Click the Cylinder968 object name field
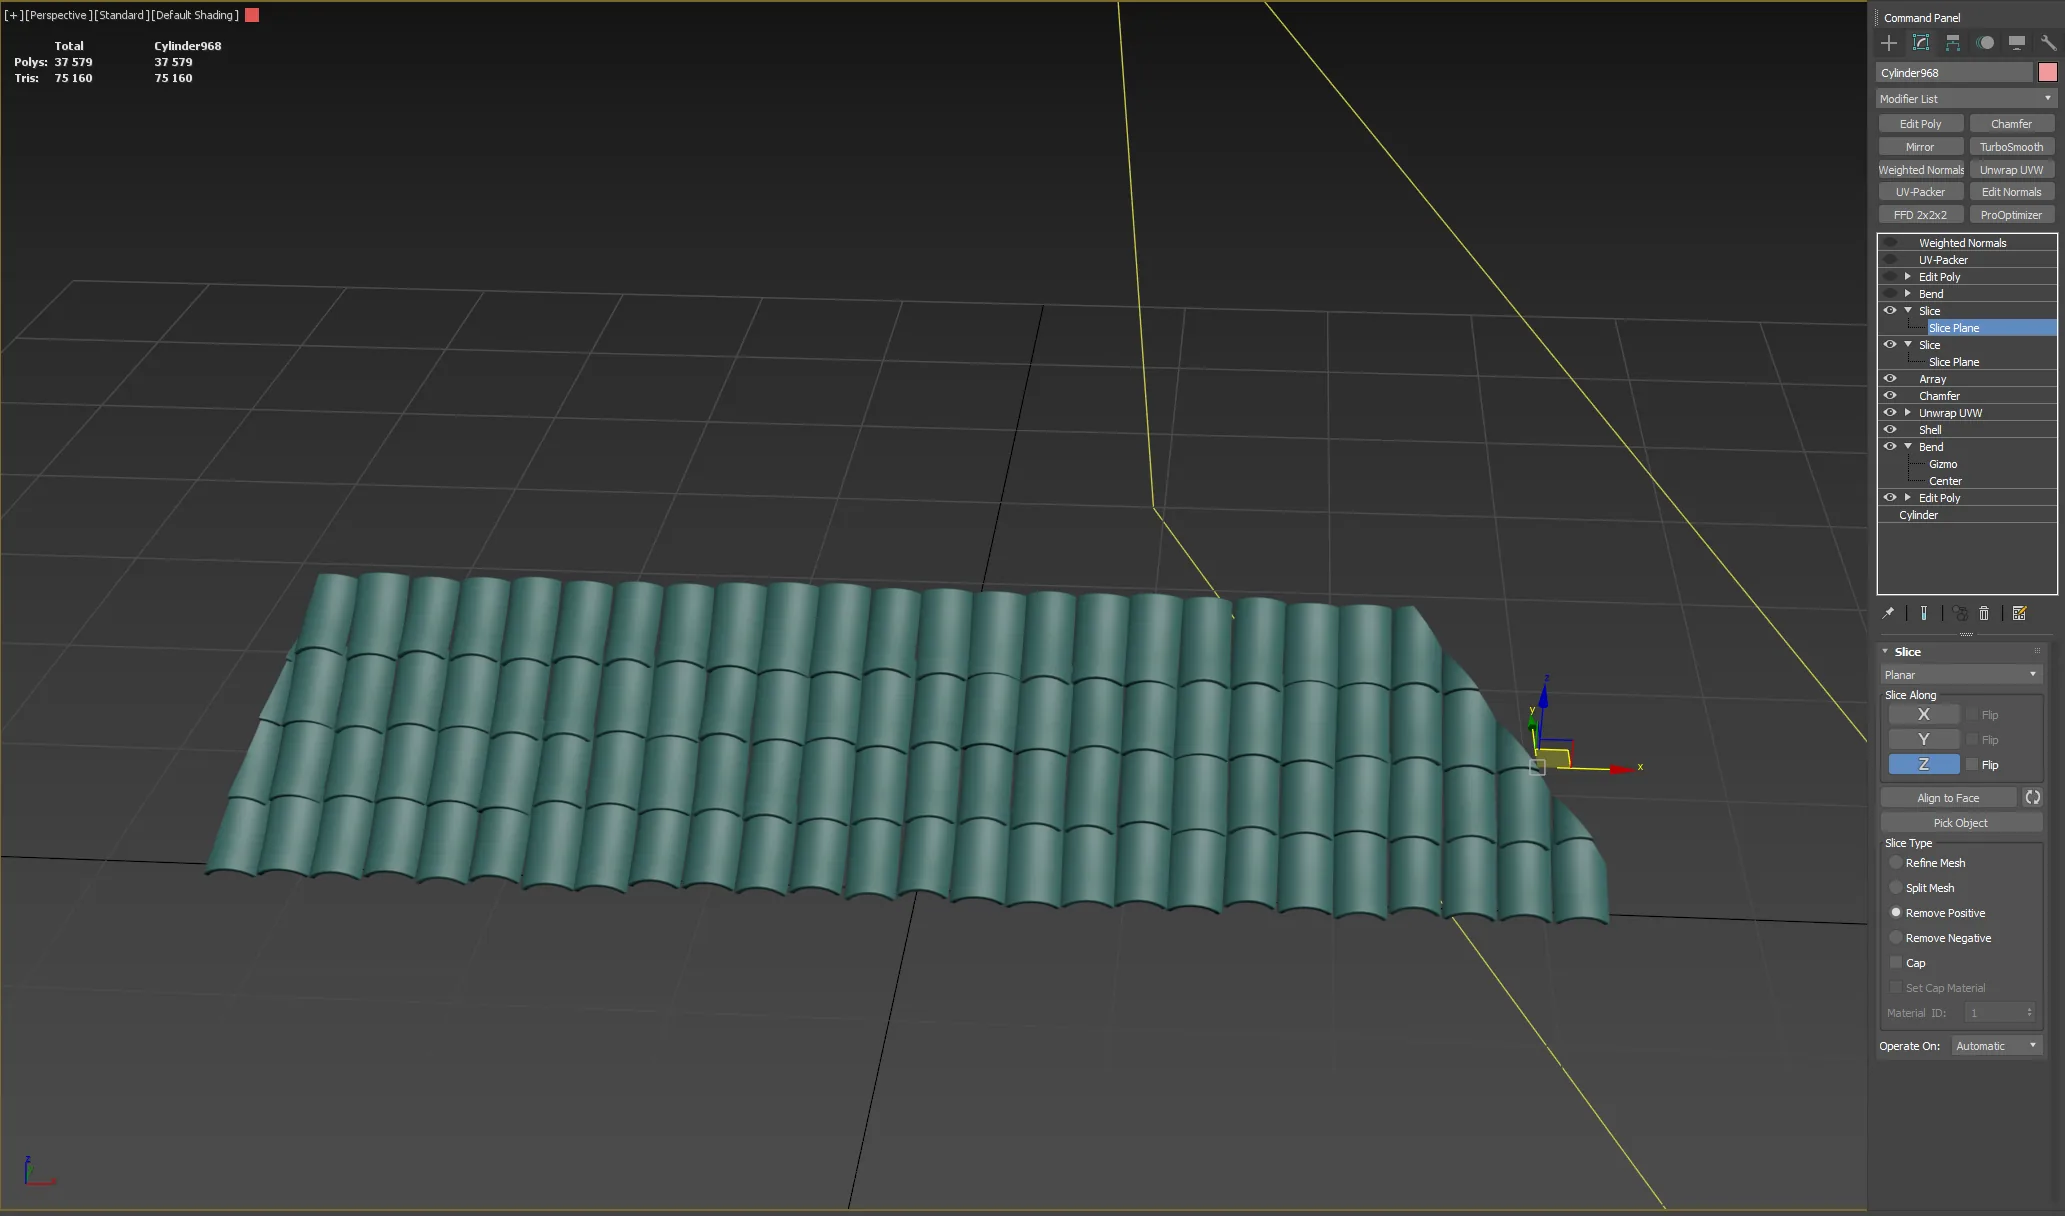The width and height of the screenshot is (2065, 1216). click(1954, 72)
